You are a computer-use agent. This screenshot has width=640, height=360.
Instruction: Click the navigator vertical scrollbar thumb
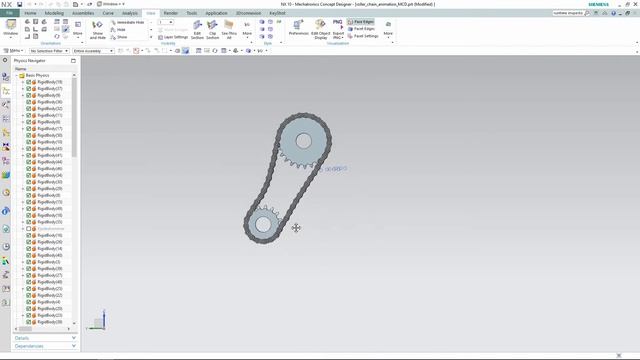74,118
